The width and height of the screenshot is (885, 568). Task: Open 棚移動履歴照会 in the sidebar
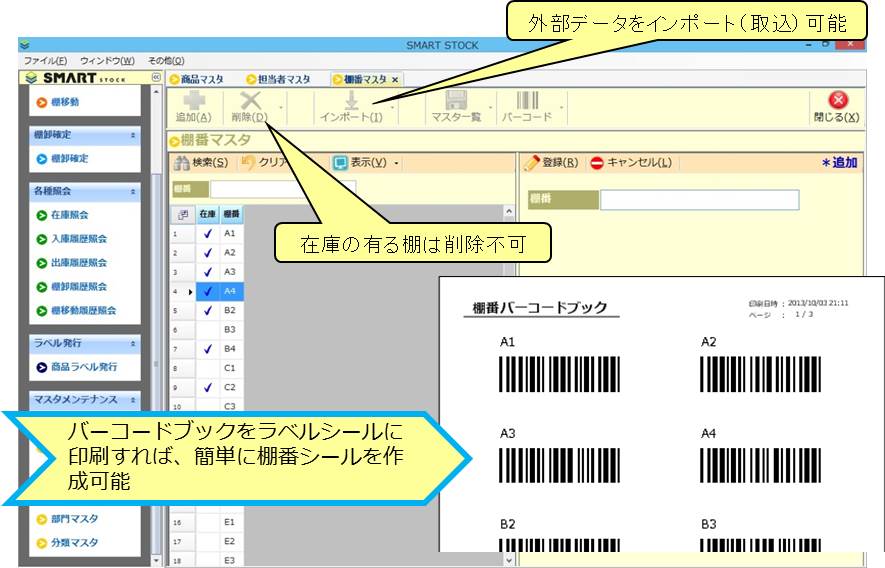[x=76, y=311]
